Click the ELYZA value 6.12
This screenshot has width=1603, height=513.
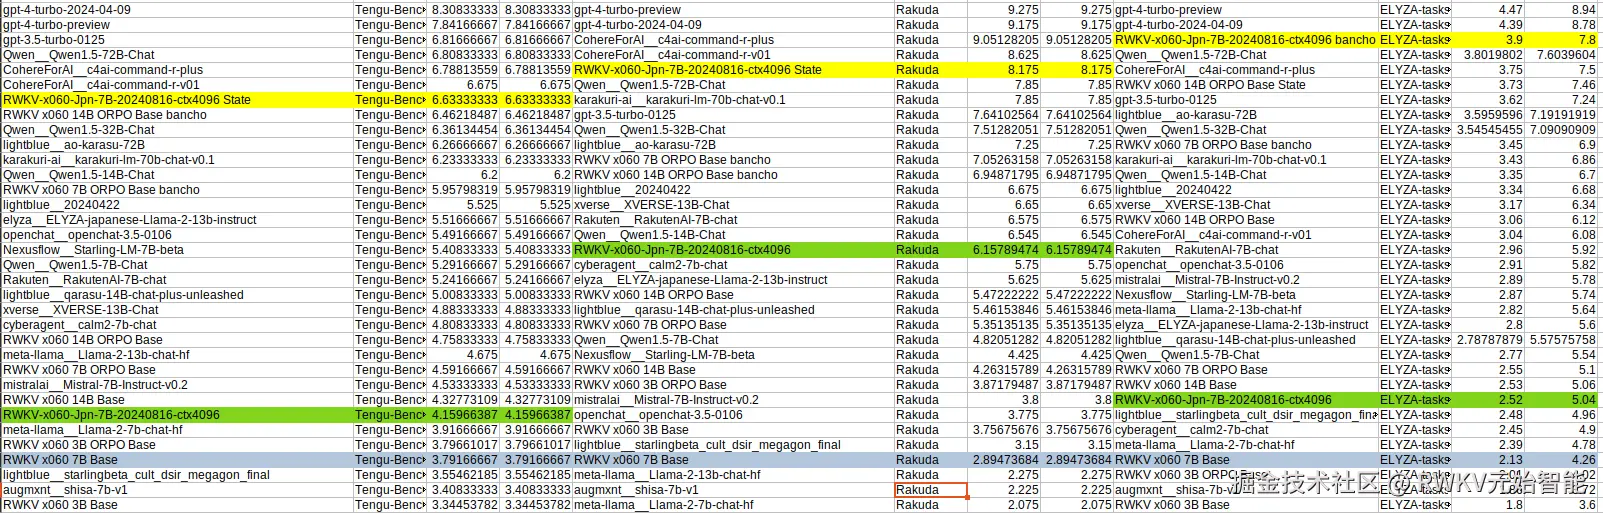coord(1561,220)
